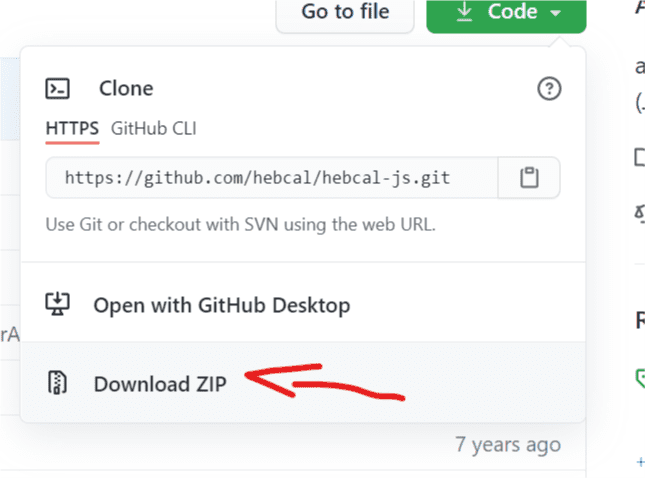Viewport: 645px width, 478px height.
Task: Click the Clone terminal icon
Action: [x=58, y=88]
